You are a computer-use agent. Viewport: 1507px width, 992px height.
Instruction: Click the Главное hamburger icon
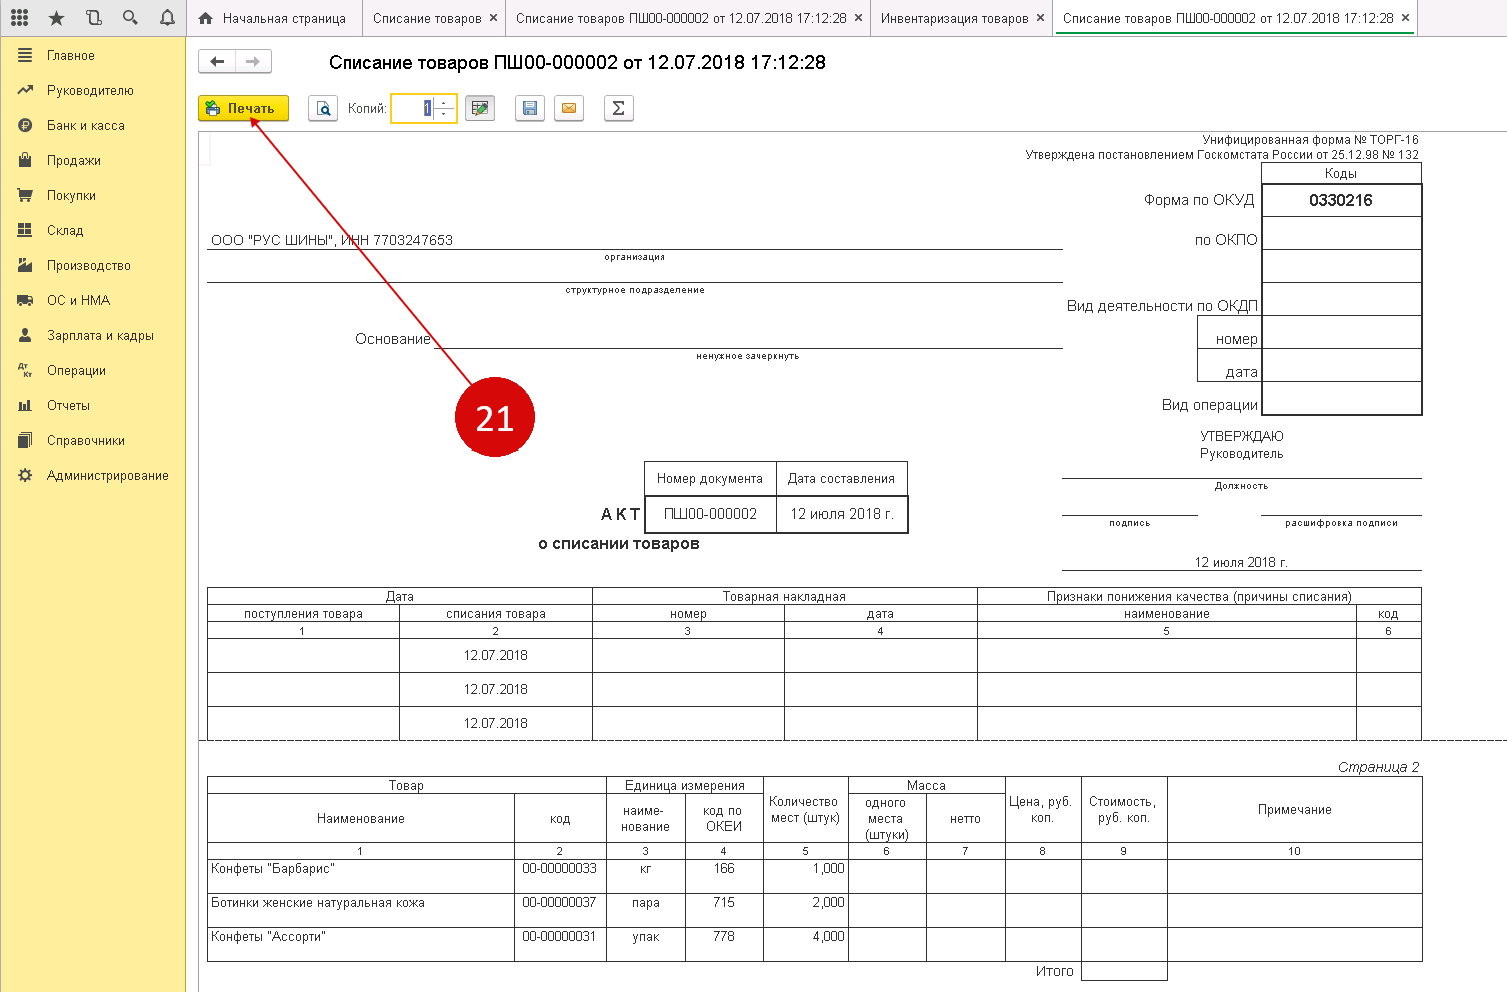[25, 56]
